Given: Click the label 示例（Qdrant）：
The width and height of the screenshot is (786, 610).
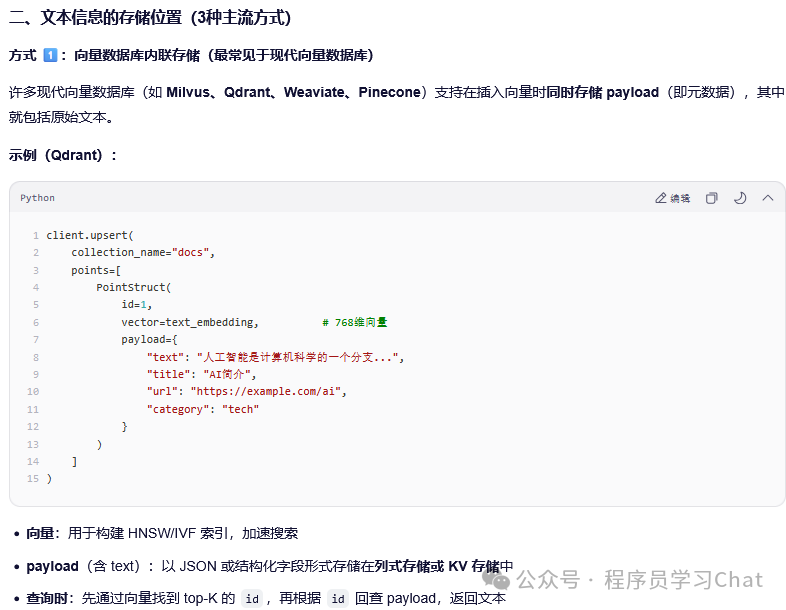Looking at the screenshot, I should (x=63, y=155).
